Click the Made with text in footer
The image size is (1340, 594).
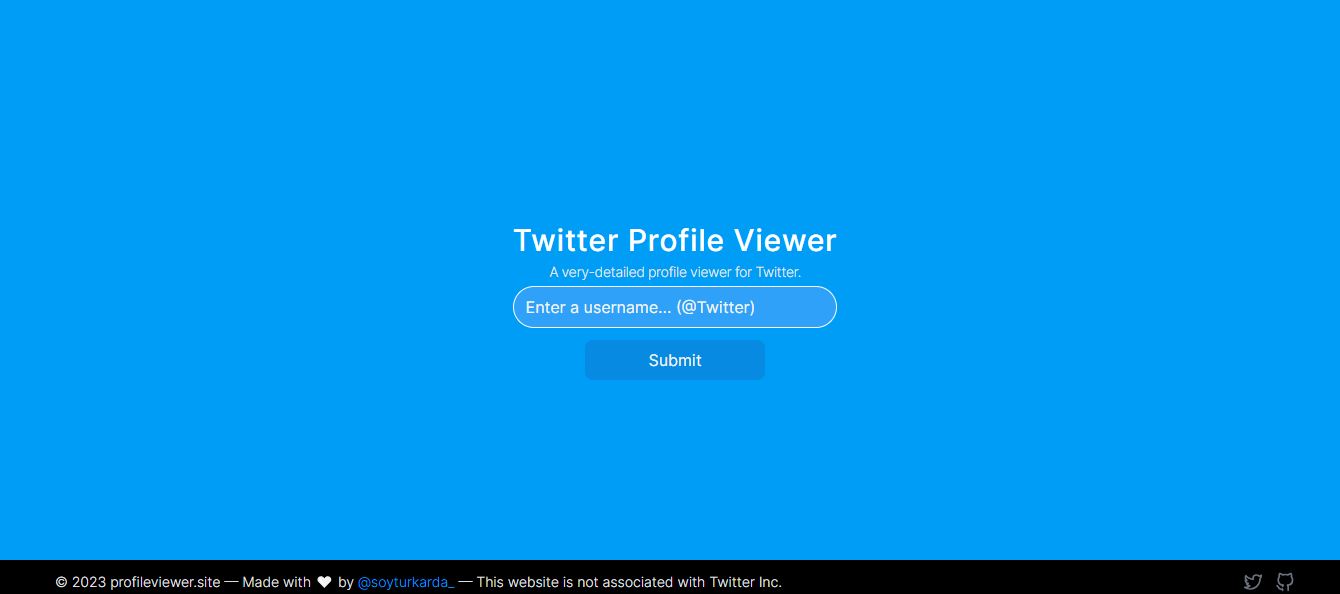point(276,582)
